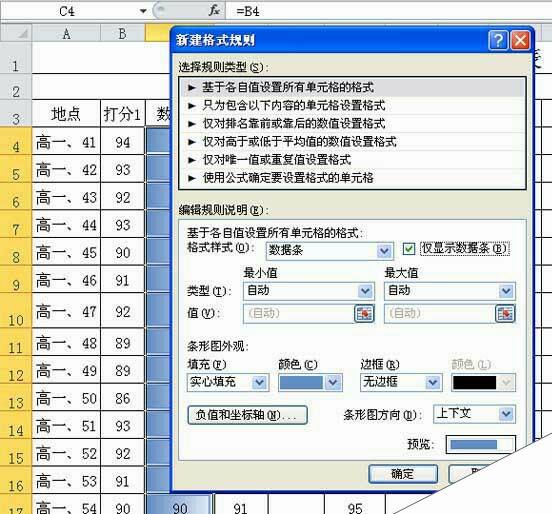
Task: Click the maximum 值 (自动) input field
Action: click(439, 313)
